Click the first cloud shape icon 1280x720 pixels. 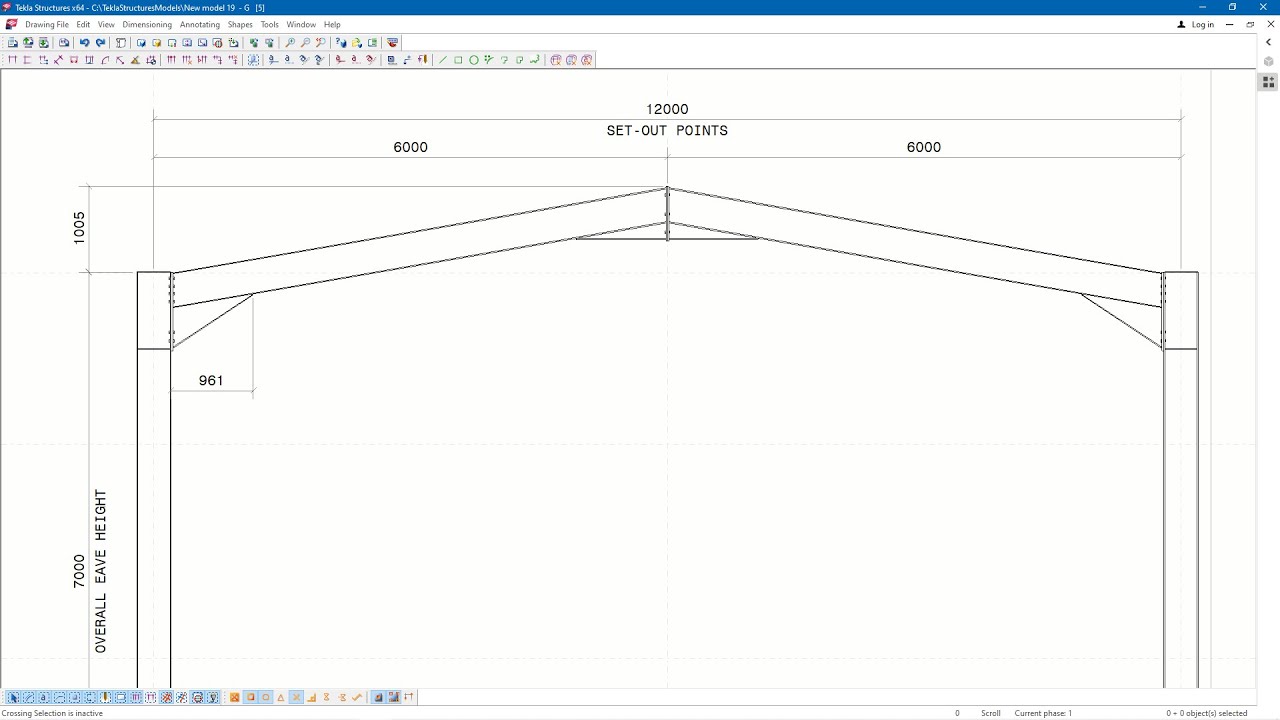coord(556,60)
